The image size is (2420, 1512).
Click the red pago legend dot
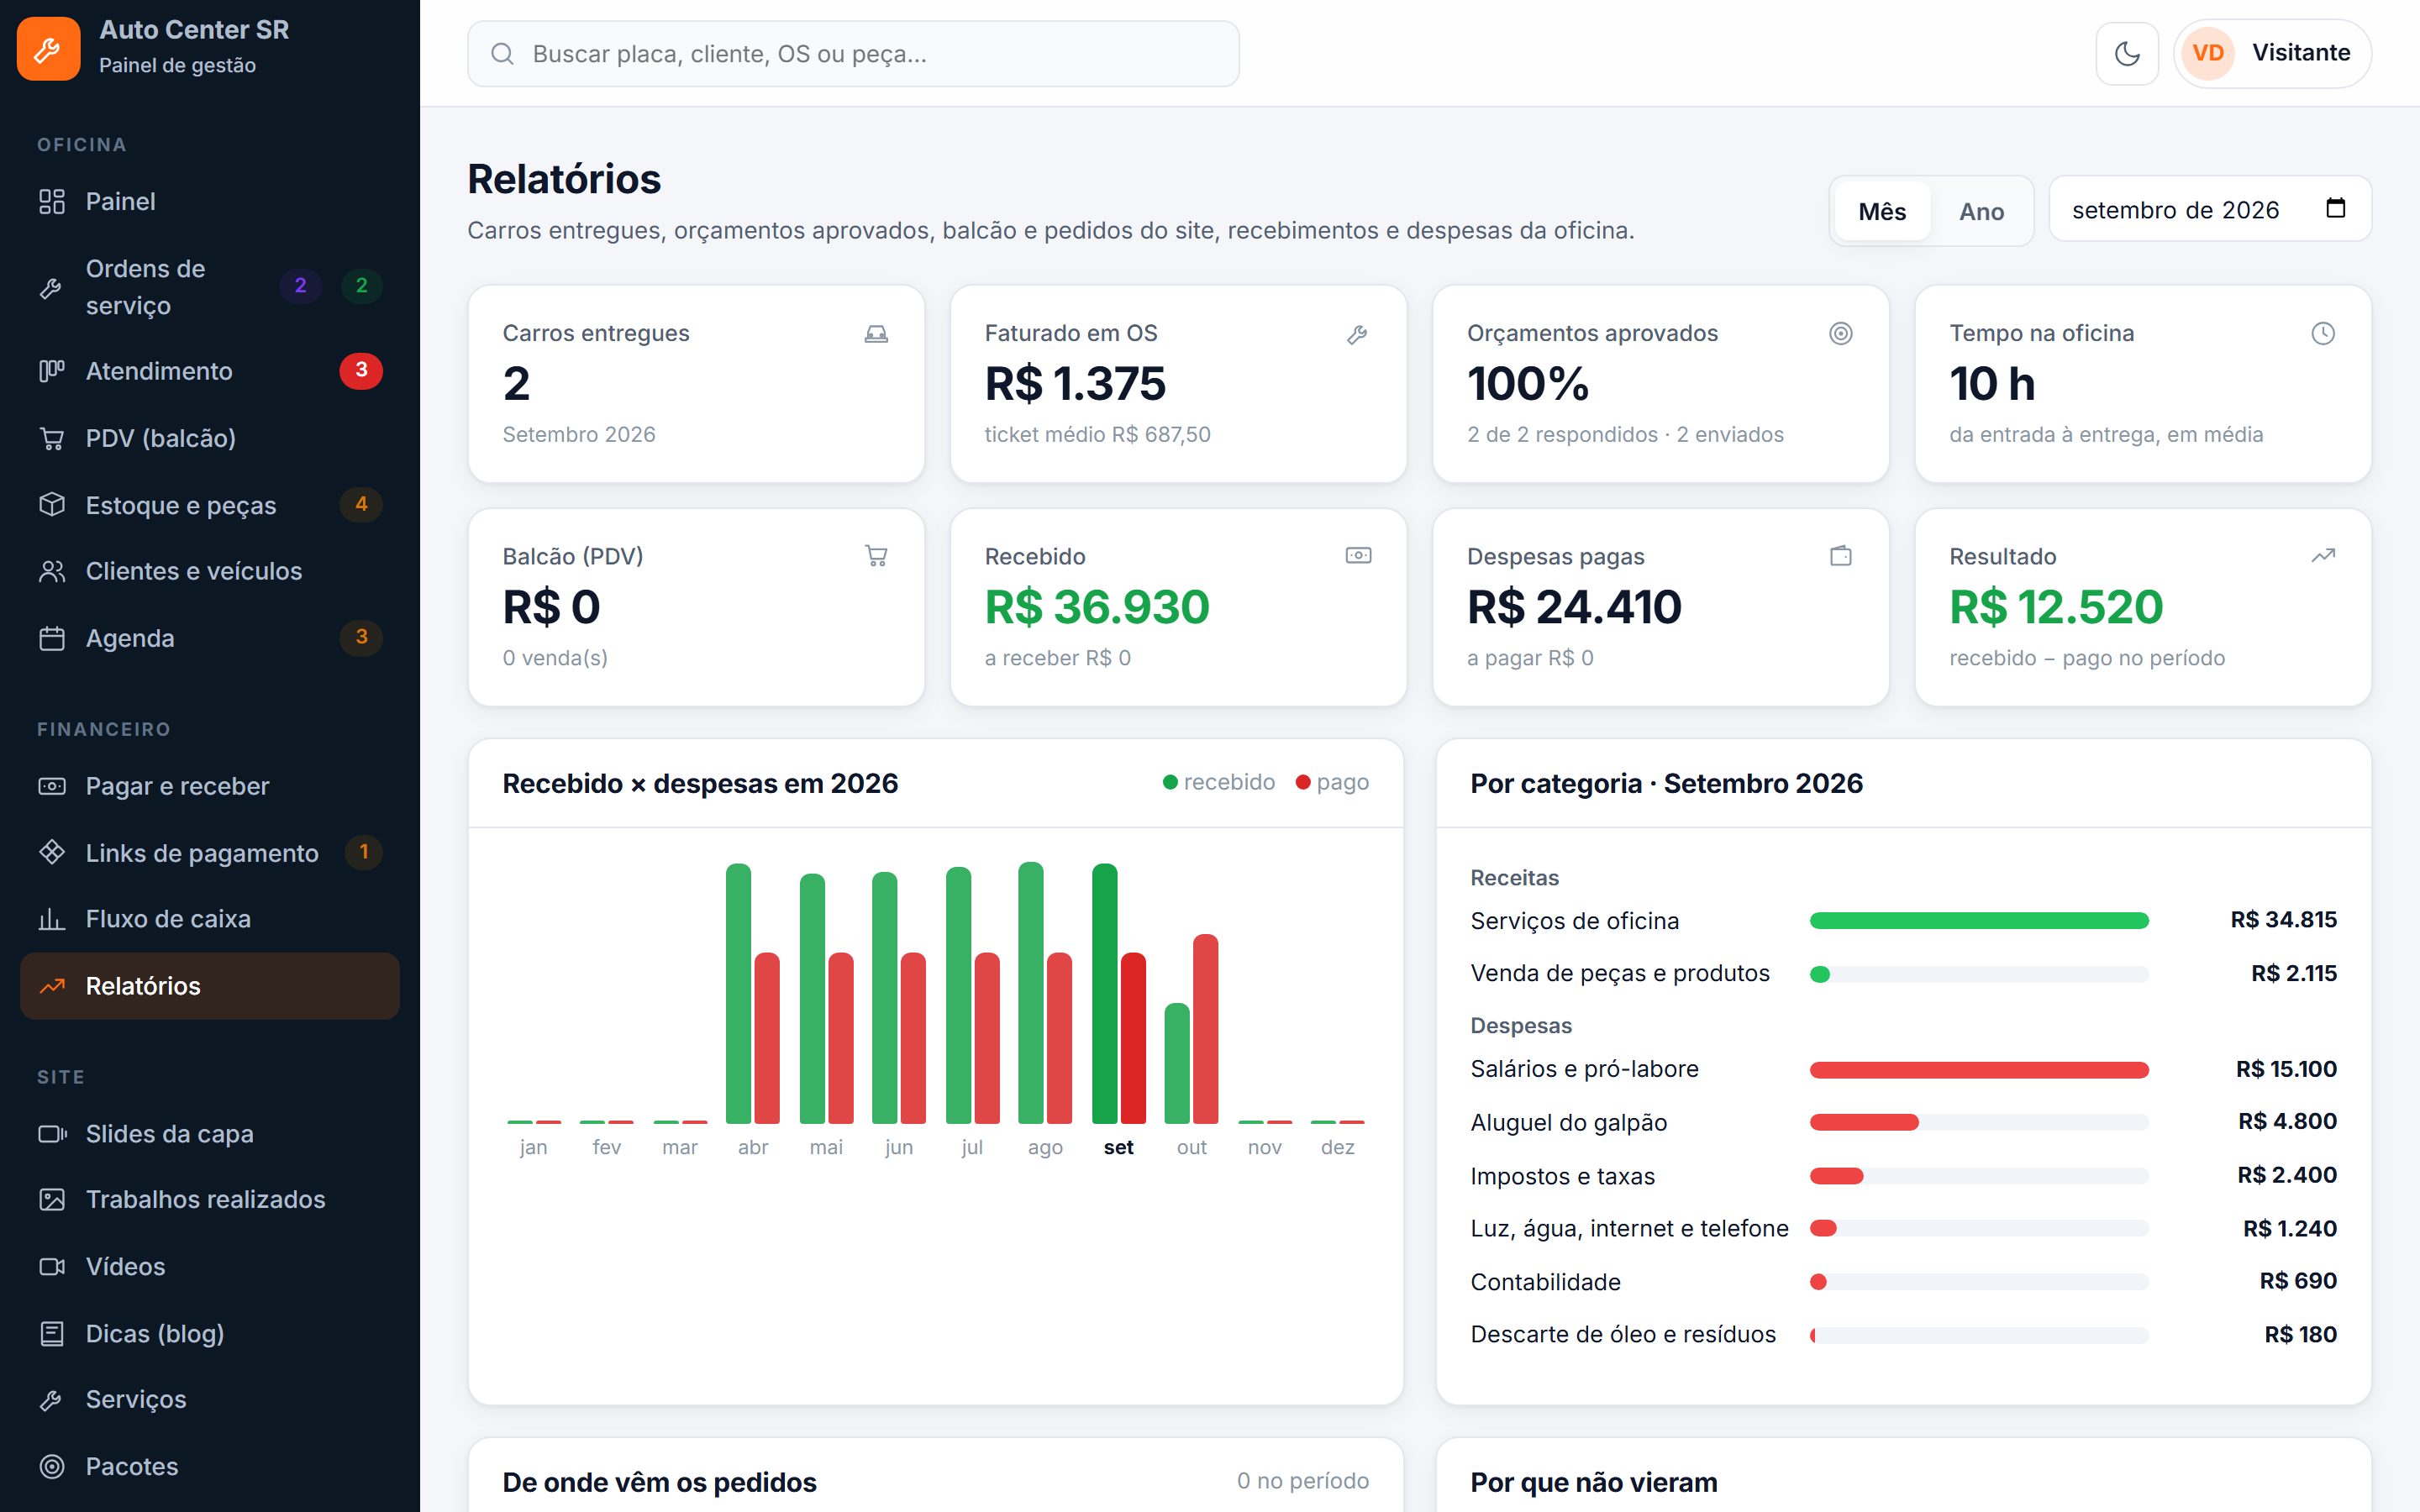pyautogui.click(x=1303, y=782)
